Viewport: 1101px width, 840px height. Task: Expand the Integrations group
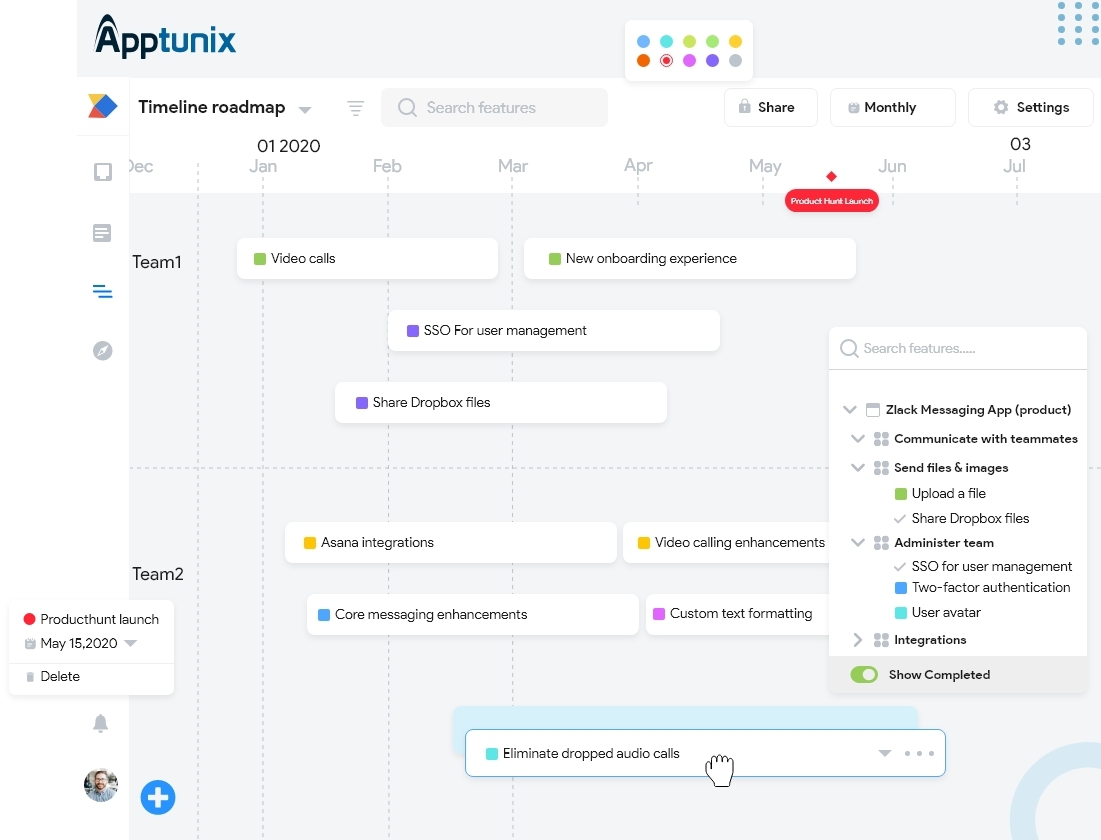click(x=857, y=639)
